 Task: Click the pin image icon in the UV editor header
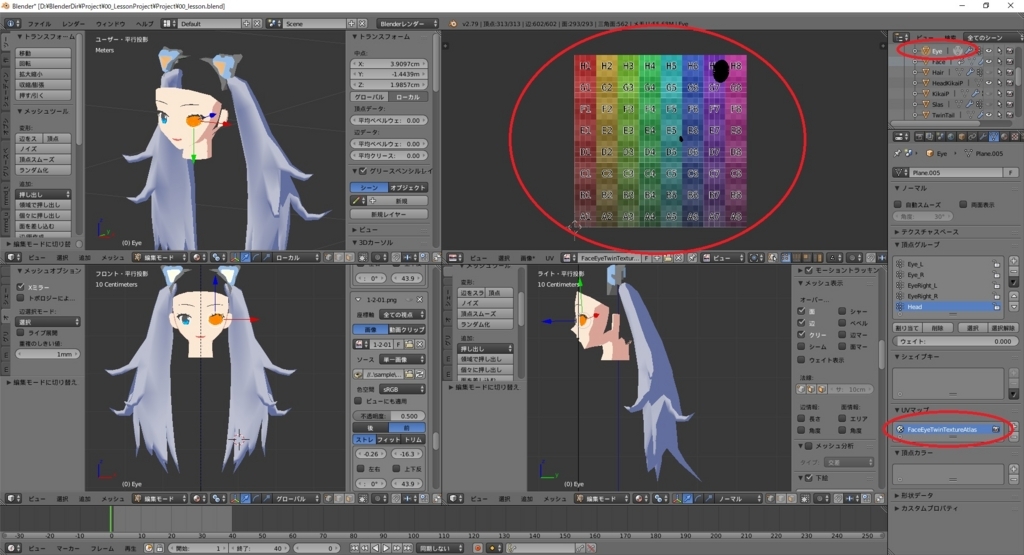click(692, 258)
